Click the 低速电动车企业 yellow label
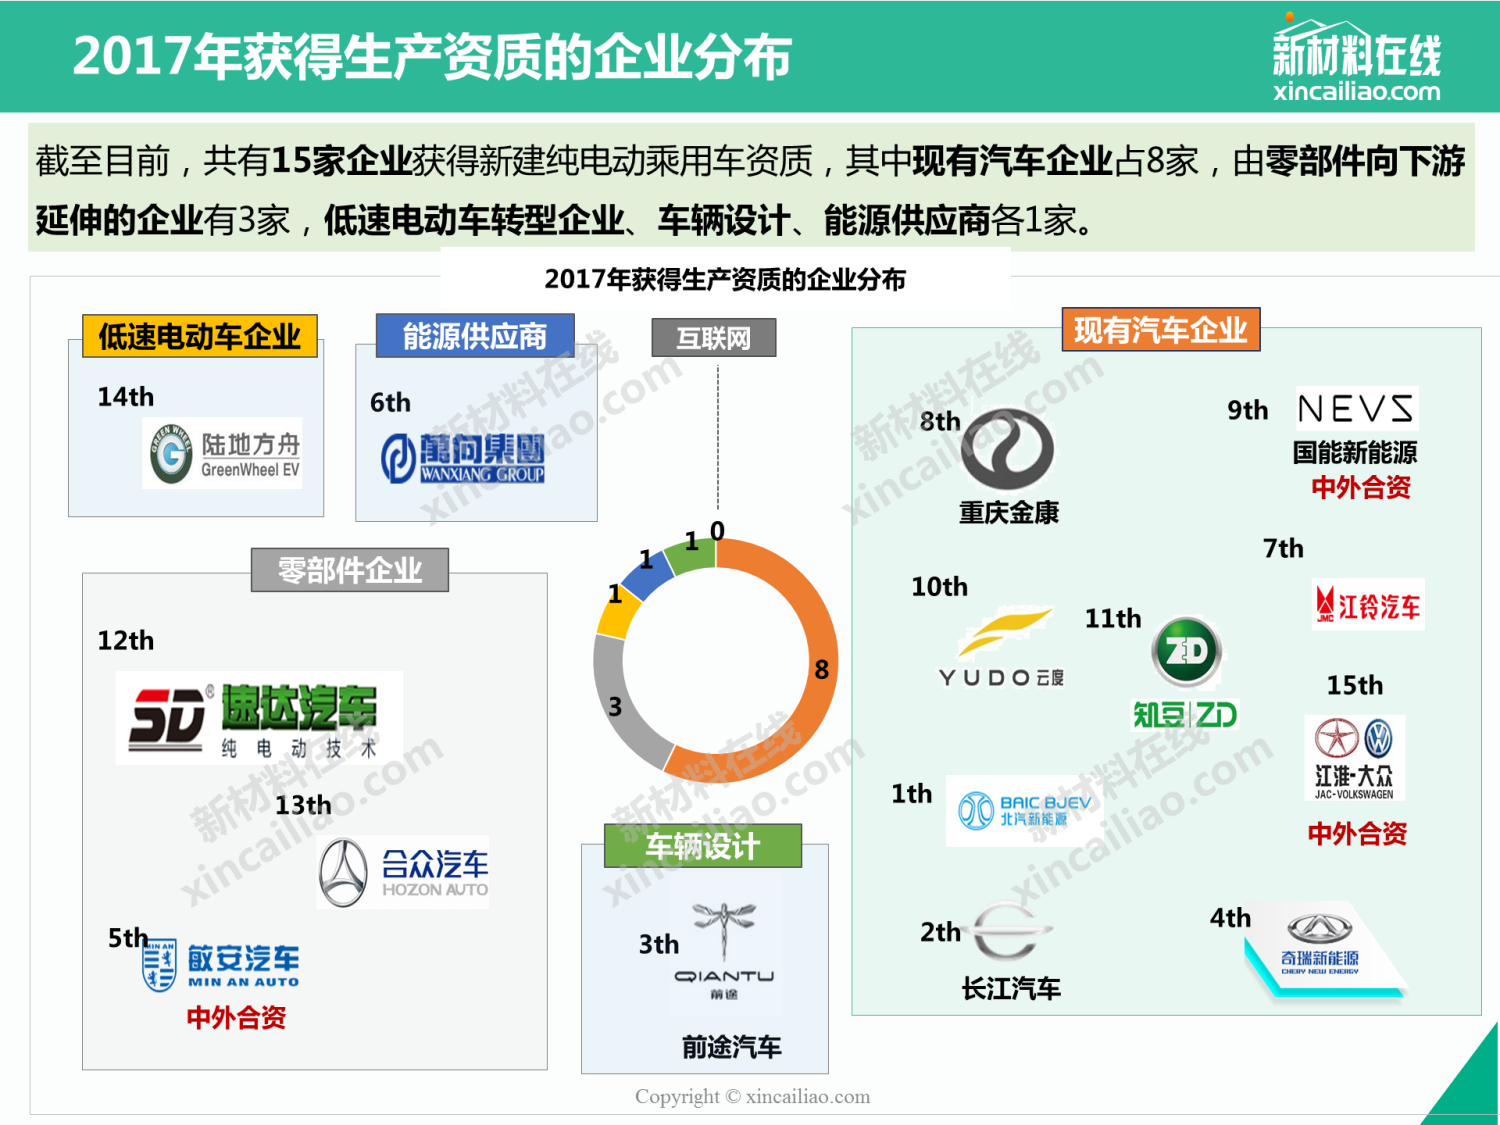 (x=200, y=336)
